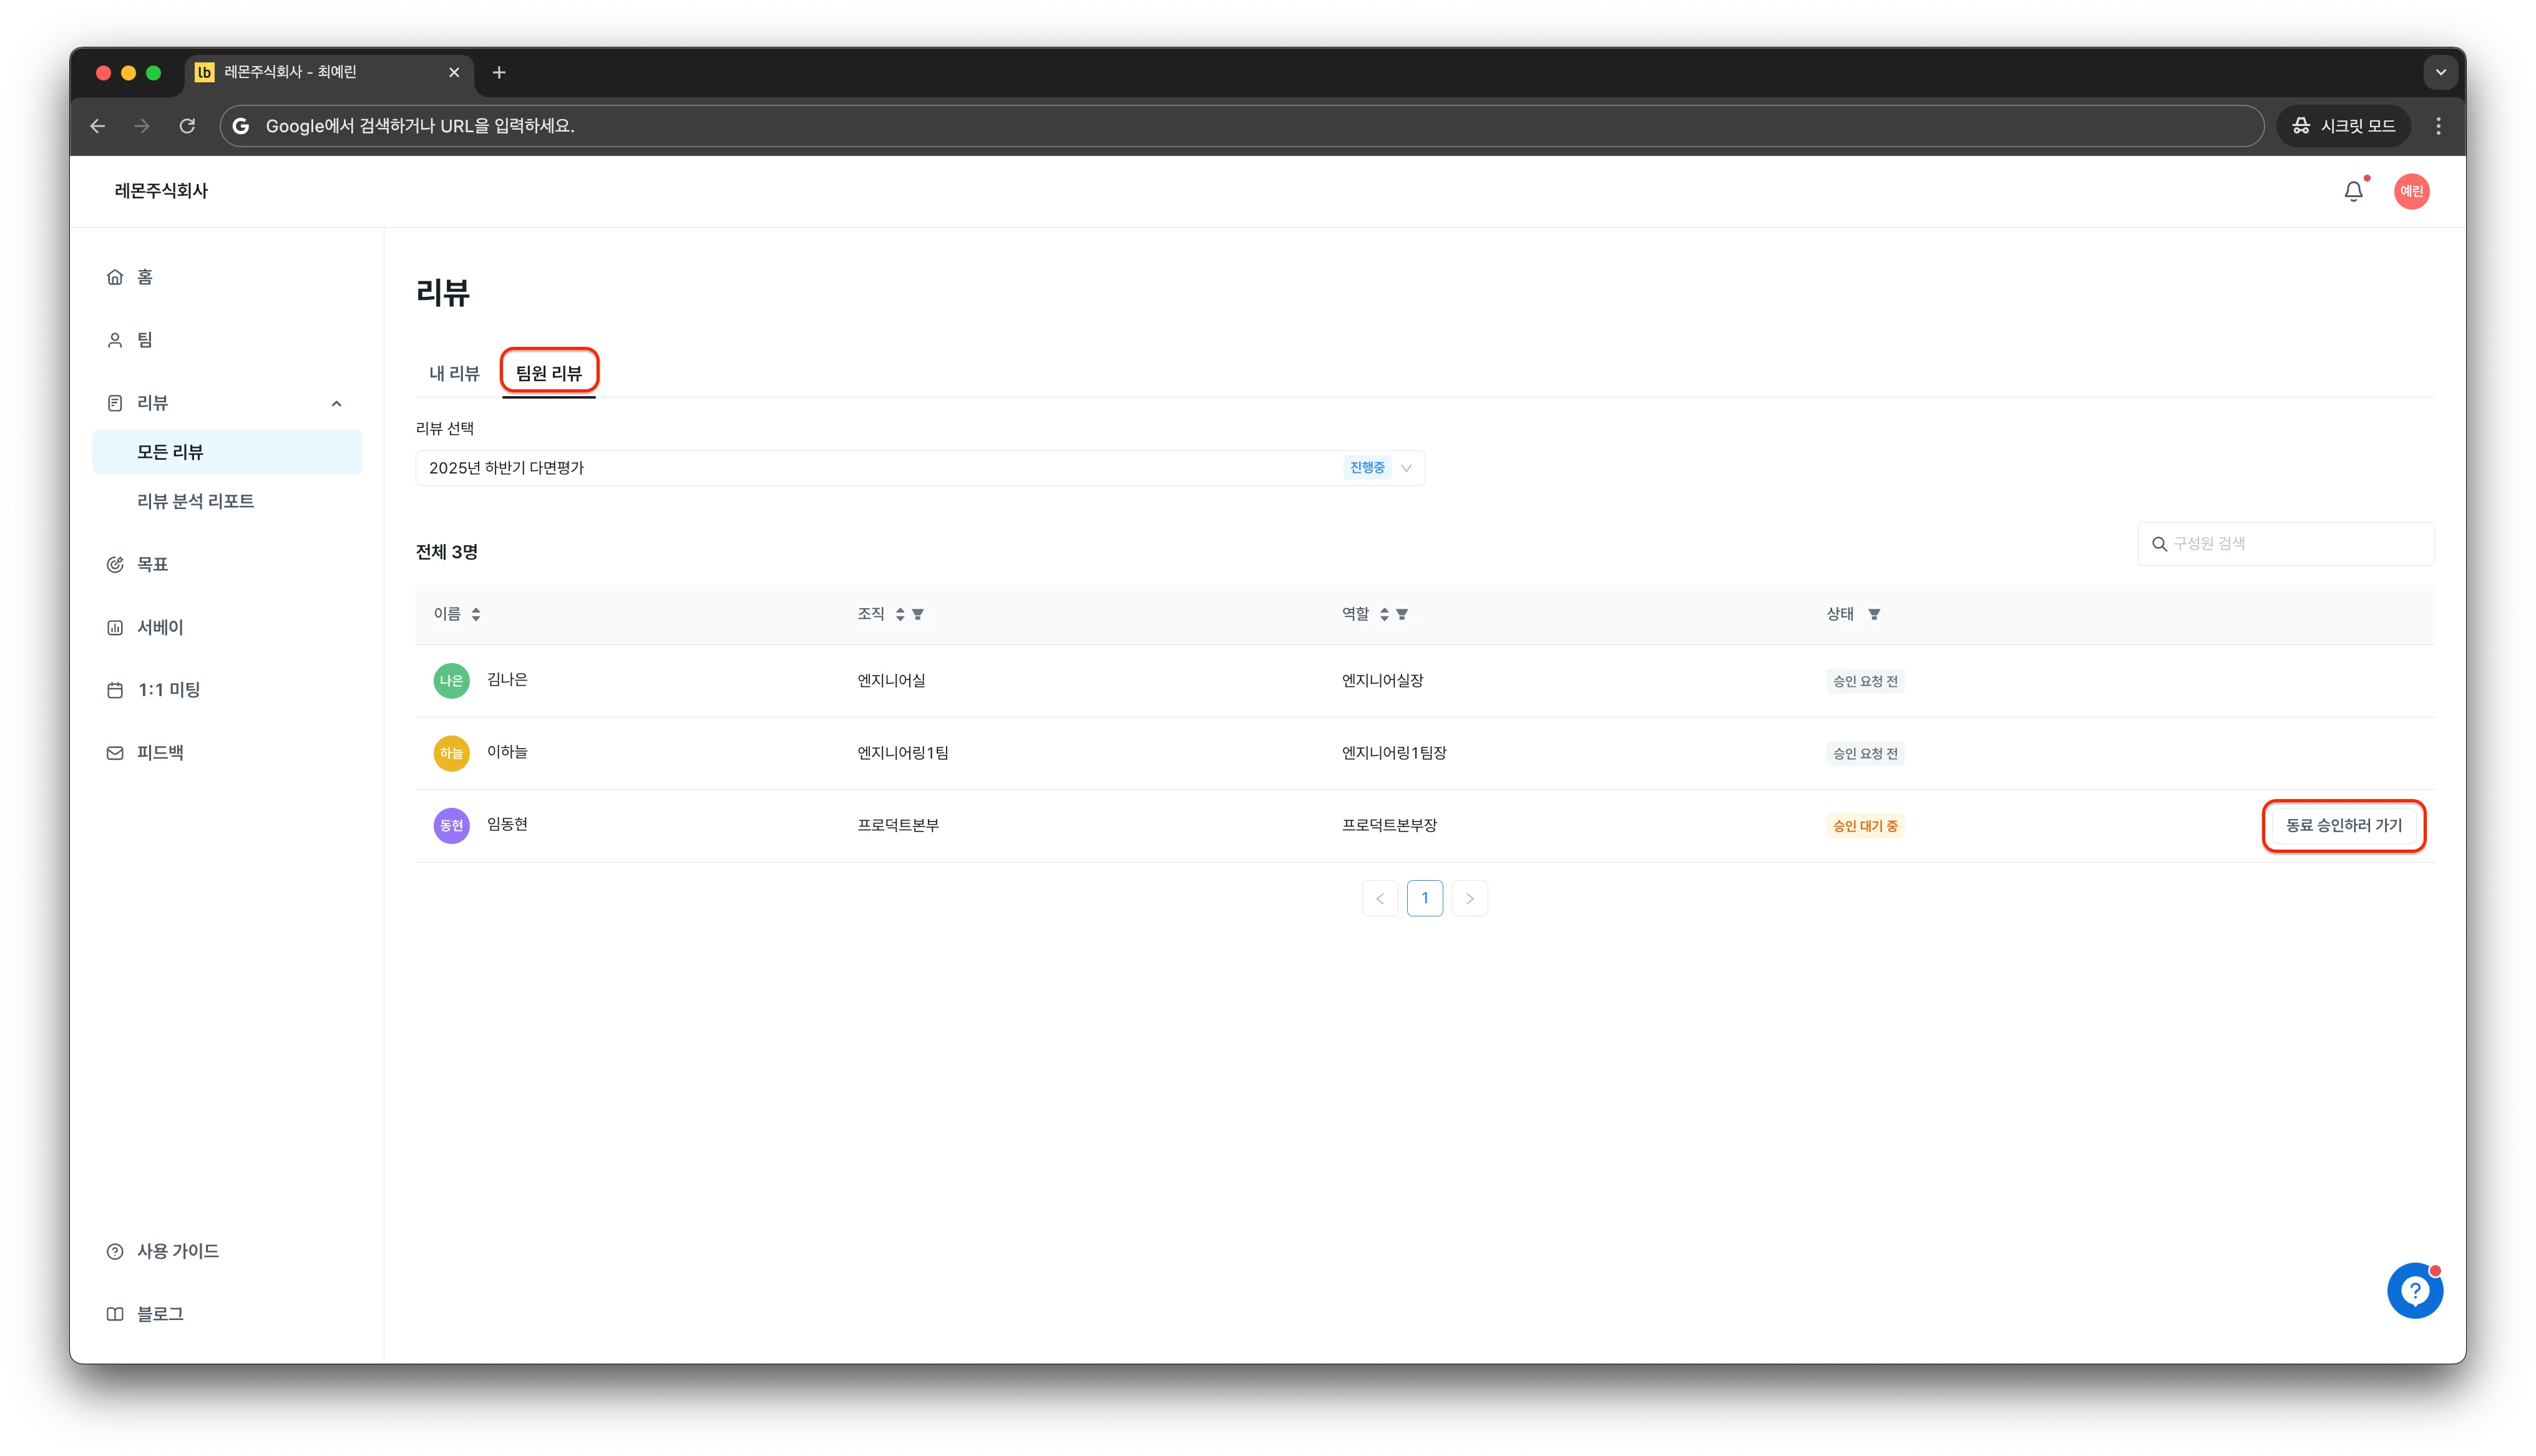2536x1456 pixels.
Task: Open the browser tab list chevron
Action: pyautogui.click(x=2440, y=72)
